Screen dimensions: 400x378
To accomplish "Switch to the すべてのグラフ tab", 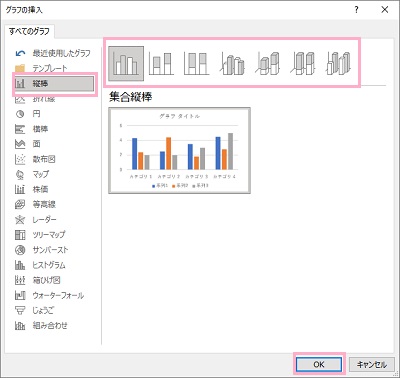I will point(29,32).
